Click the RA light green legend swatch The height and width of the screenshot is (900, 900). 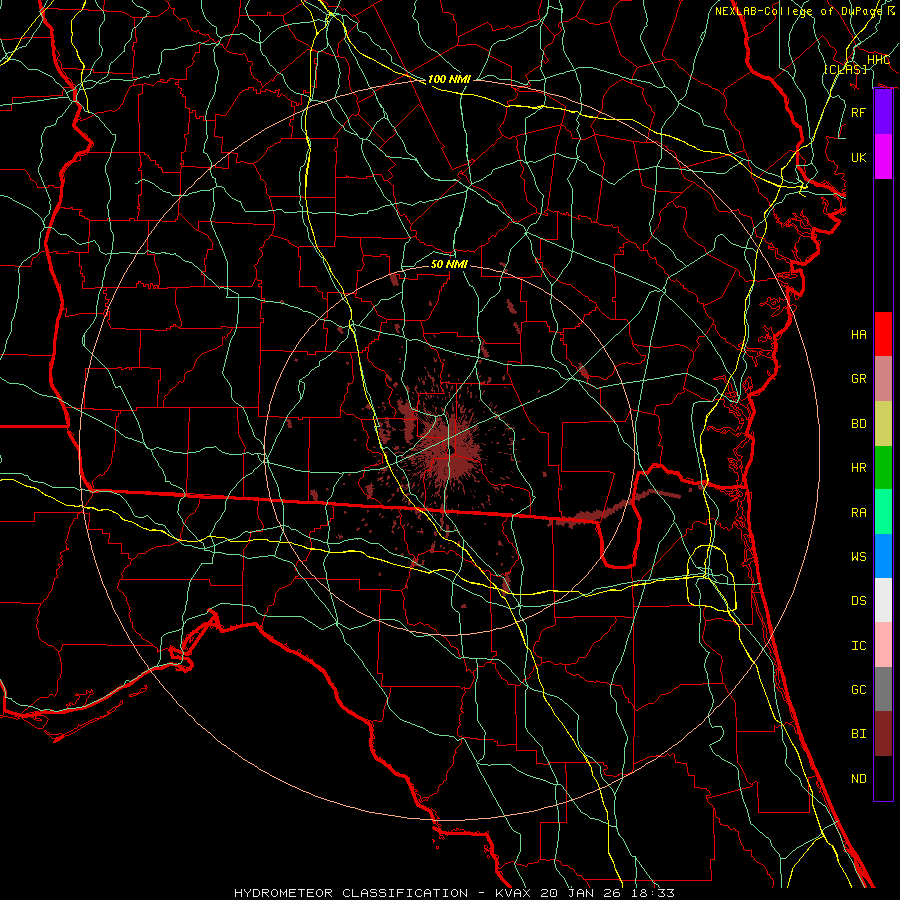tap(883, 512)
